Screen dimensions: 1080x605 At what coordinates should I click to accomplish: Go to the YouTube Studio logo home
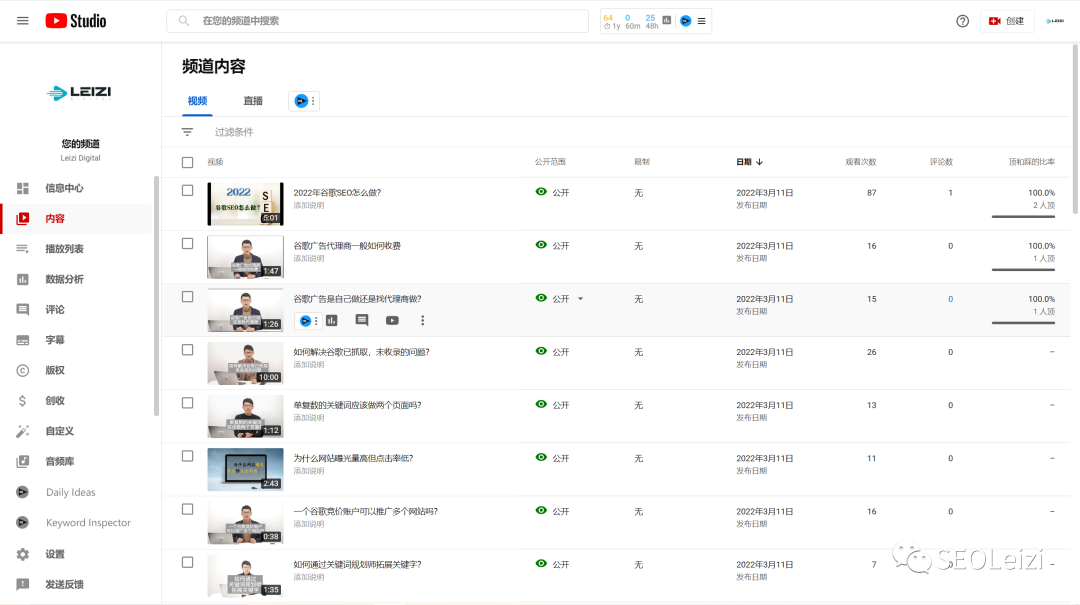pyautogui.click(x=76, y=21)
